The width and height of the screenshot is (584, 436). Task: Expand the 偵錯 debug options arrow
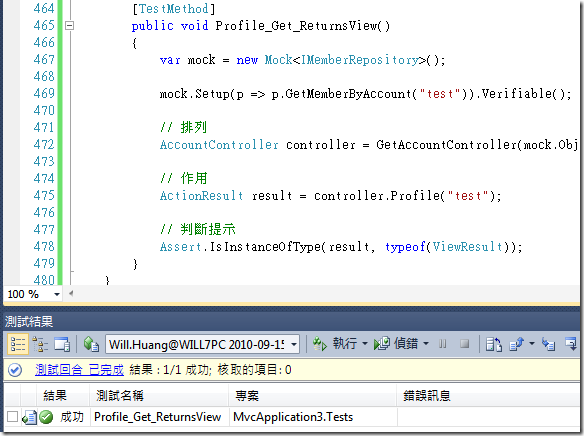point(426,344)
